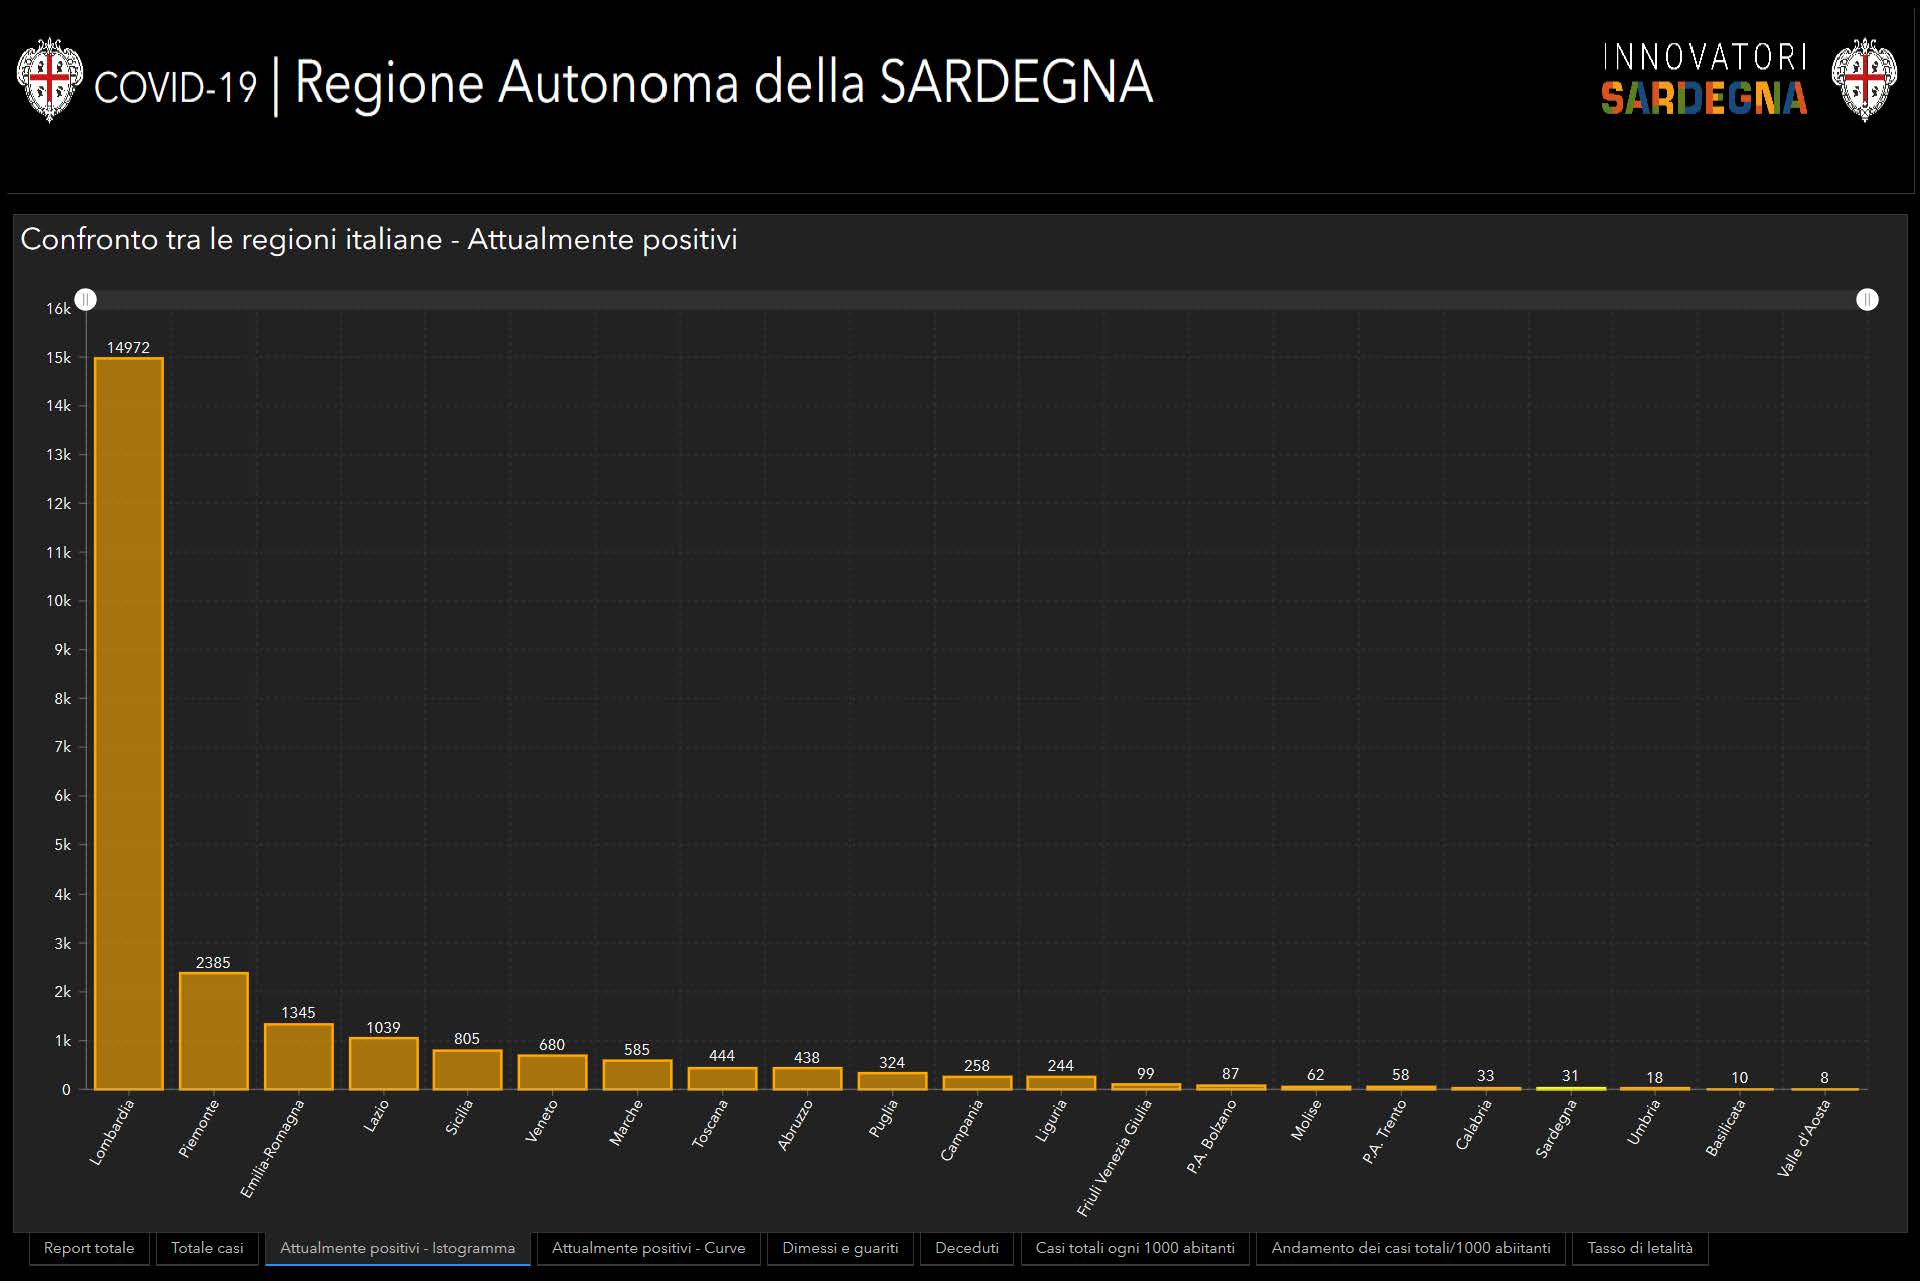Viewport: 1920px width, 1283px height.
Task: Open the Deceduti tab
Action: coord(966,1249)
